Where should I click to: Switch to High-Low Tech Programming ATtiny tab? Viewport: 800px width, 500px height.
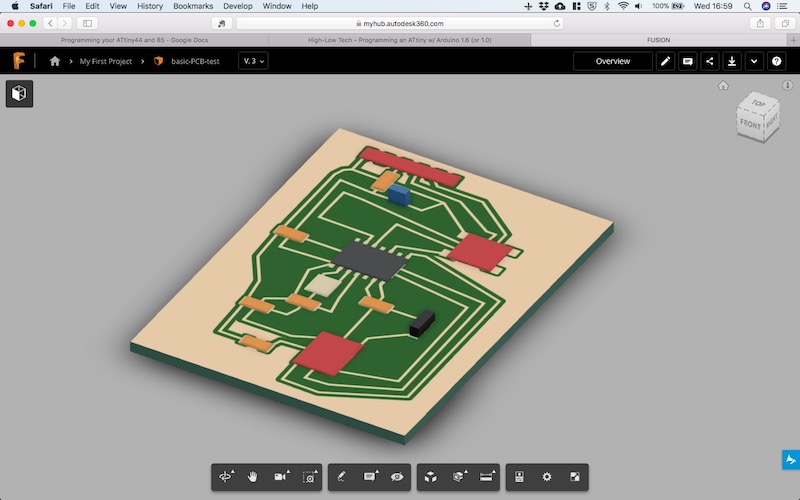[x=399, y=40]
